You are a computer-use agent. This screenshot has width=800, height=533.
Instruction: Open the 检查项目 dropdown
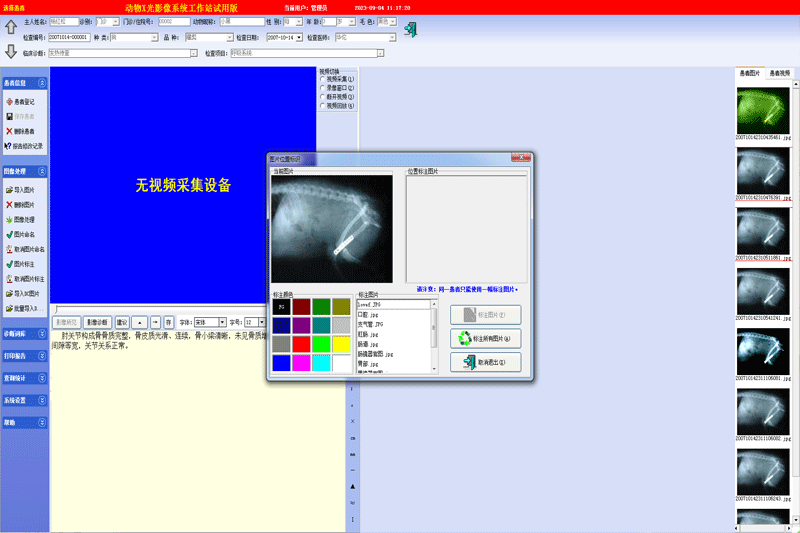[380, 53]
